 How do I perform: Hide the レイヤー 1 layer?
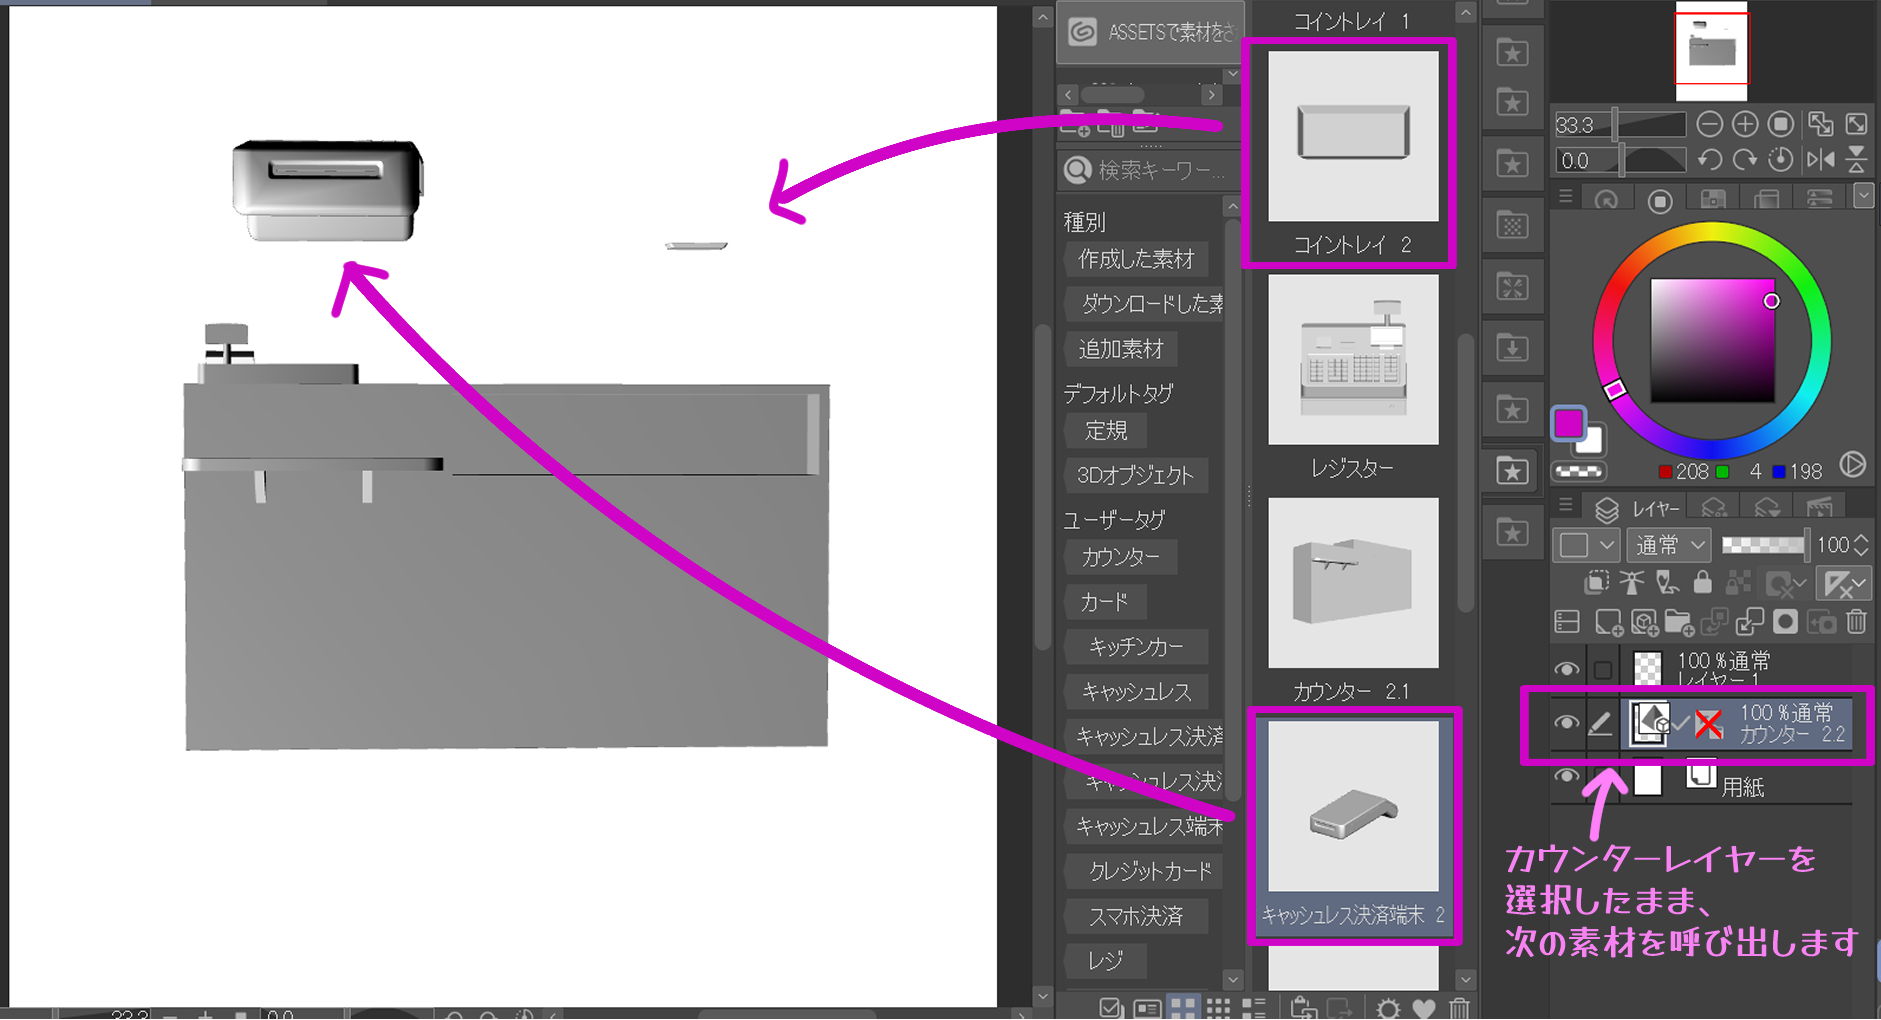click(1566, 668)
